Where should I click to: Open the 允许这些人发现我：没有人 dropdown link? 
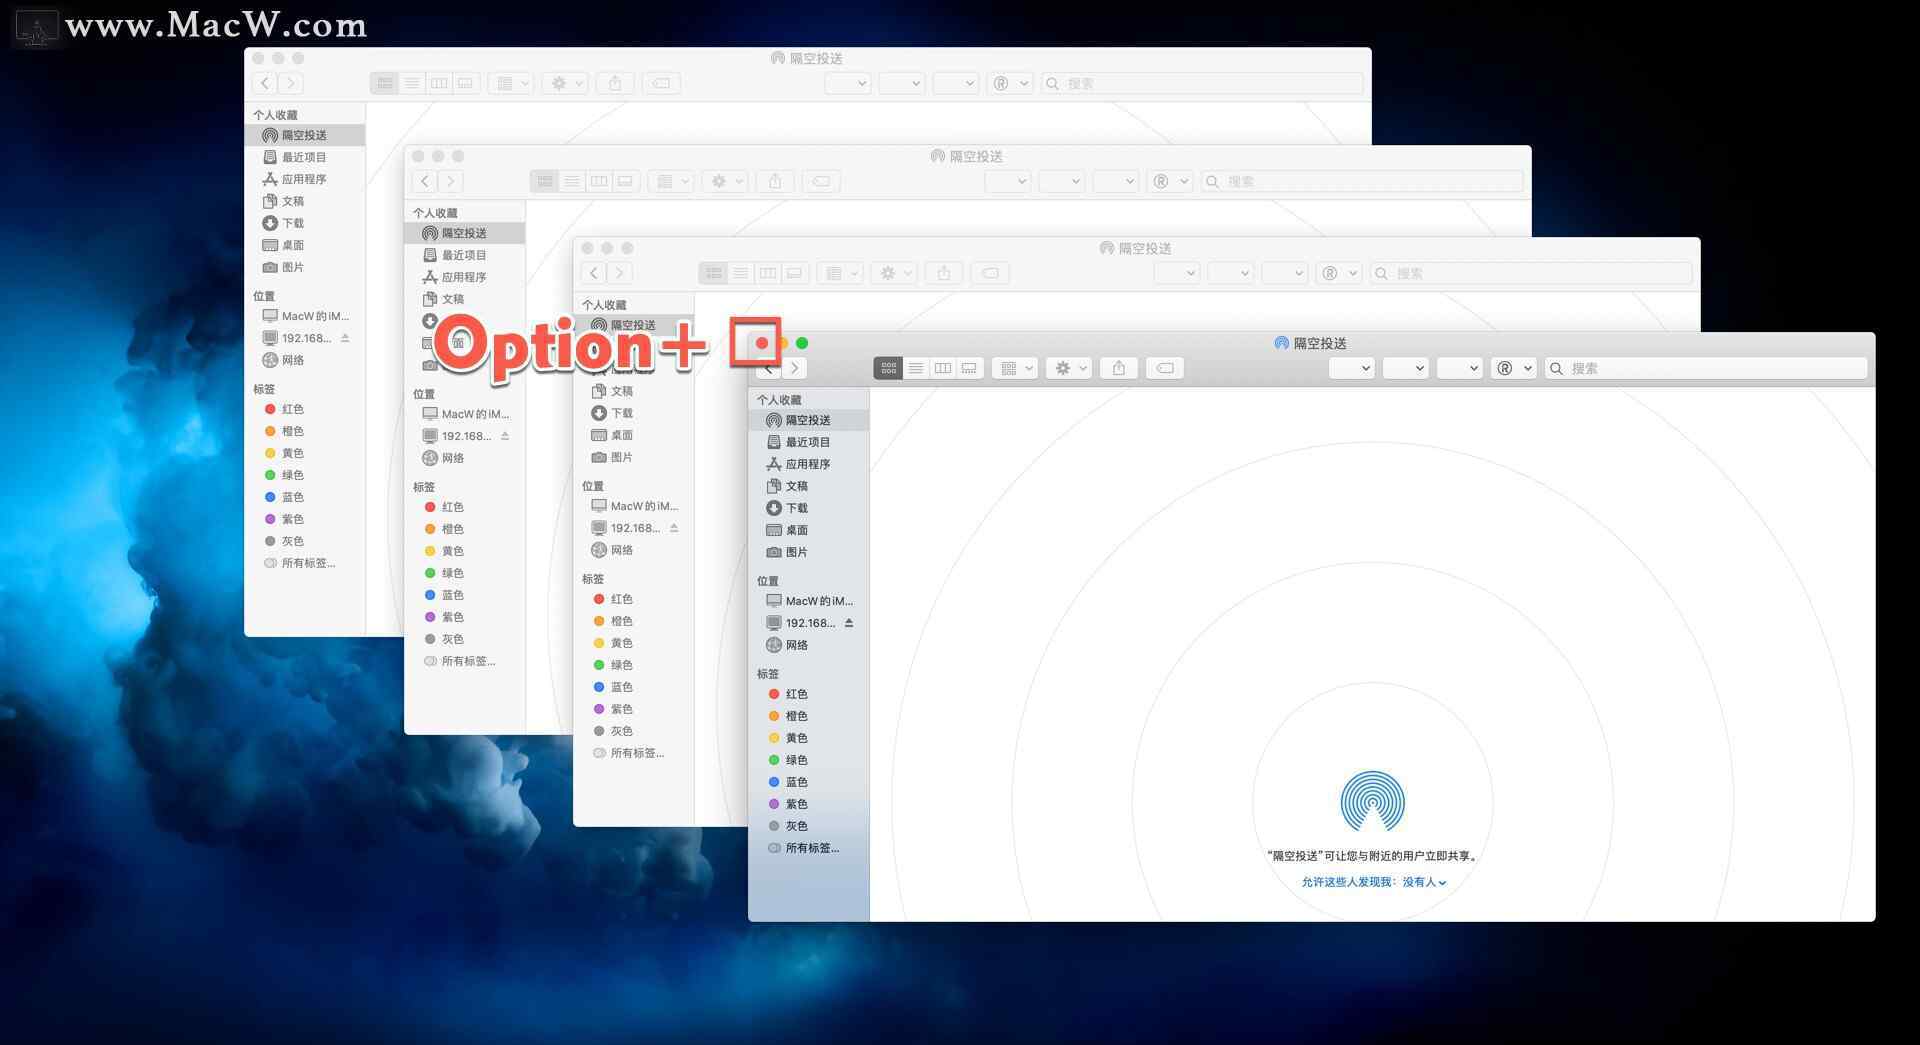pos(1373,882)
